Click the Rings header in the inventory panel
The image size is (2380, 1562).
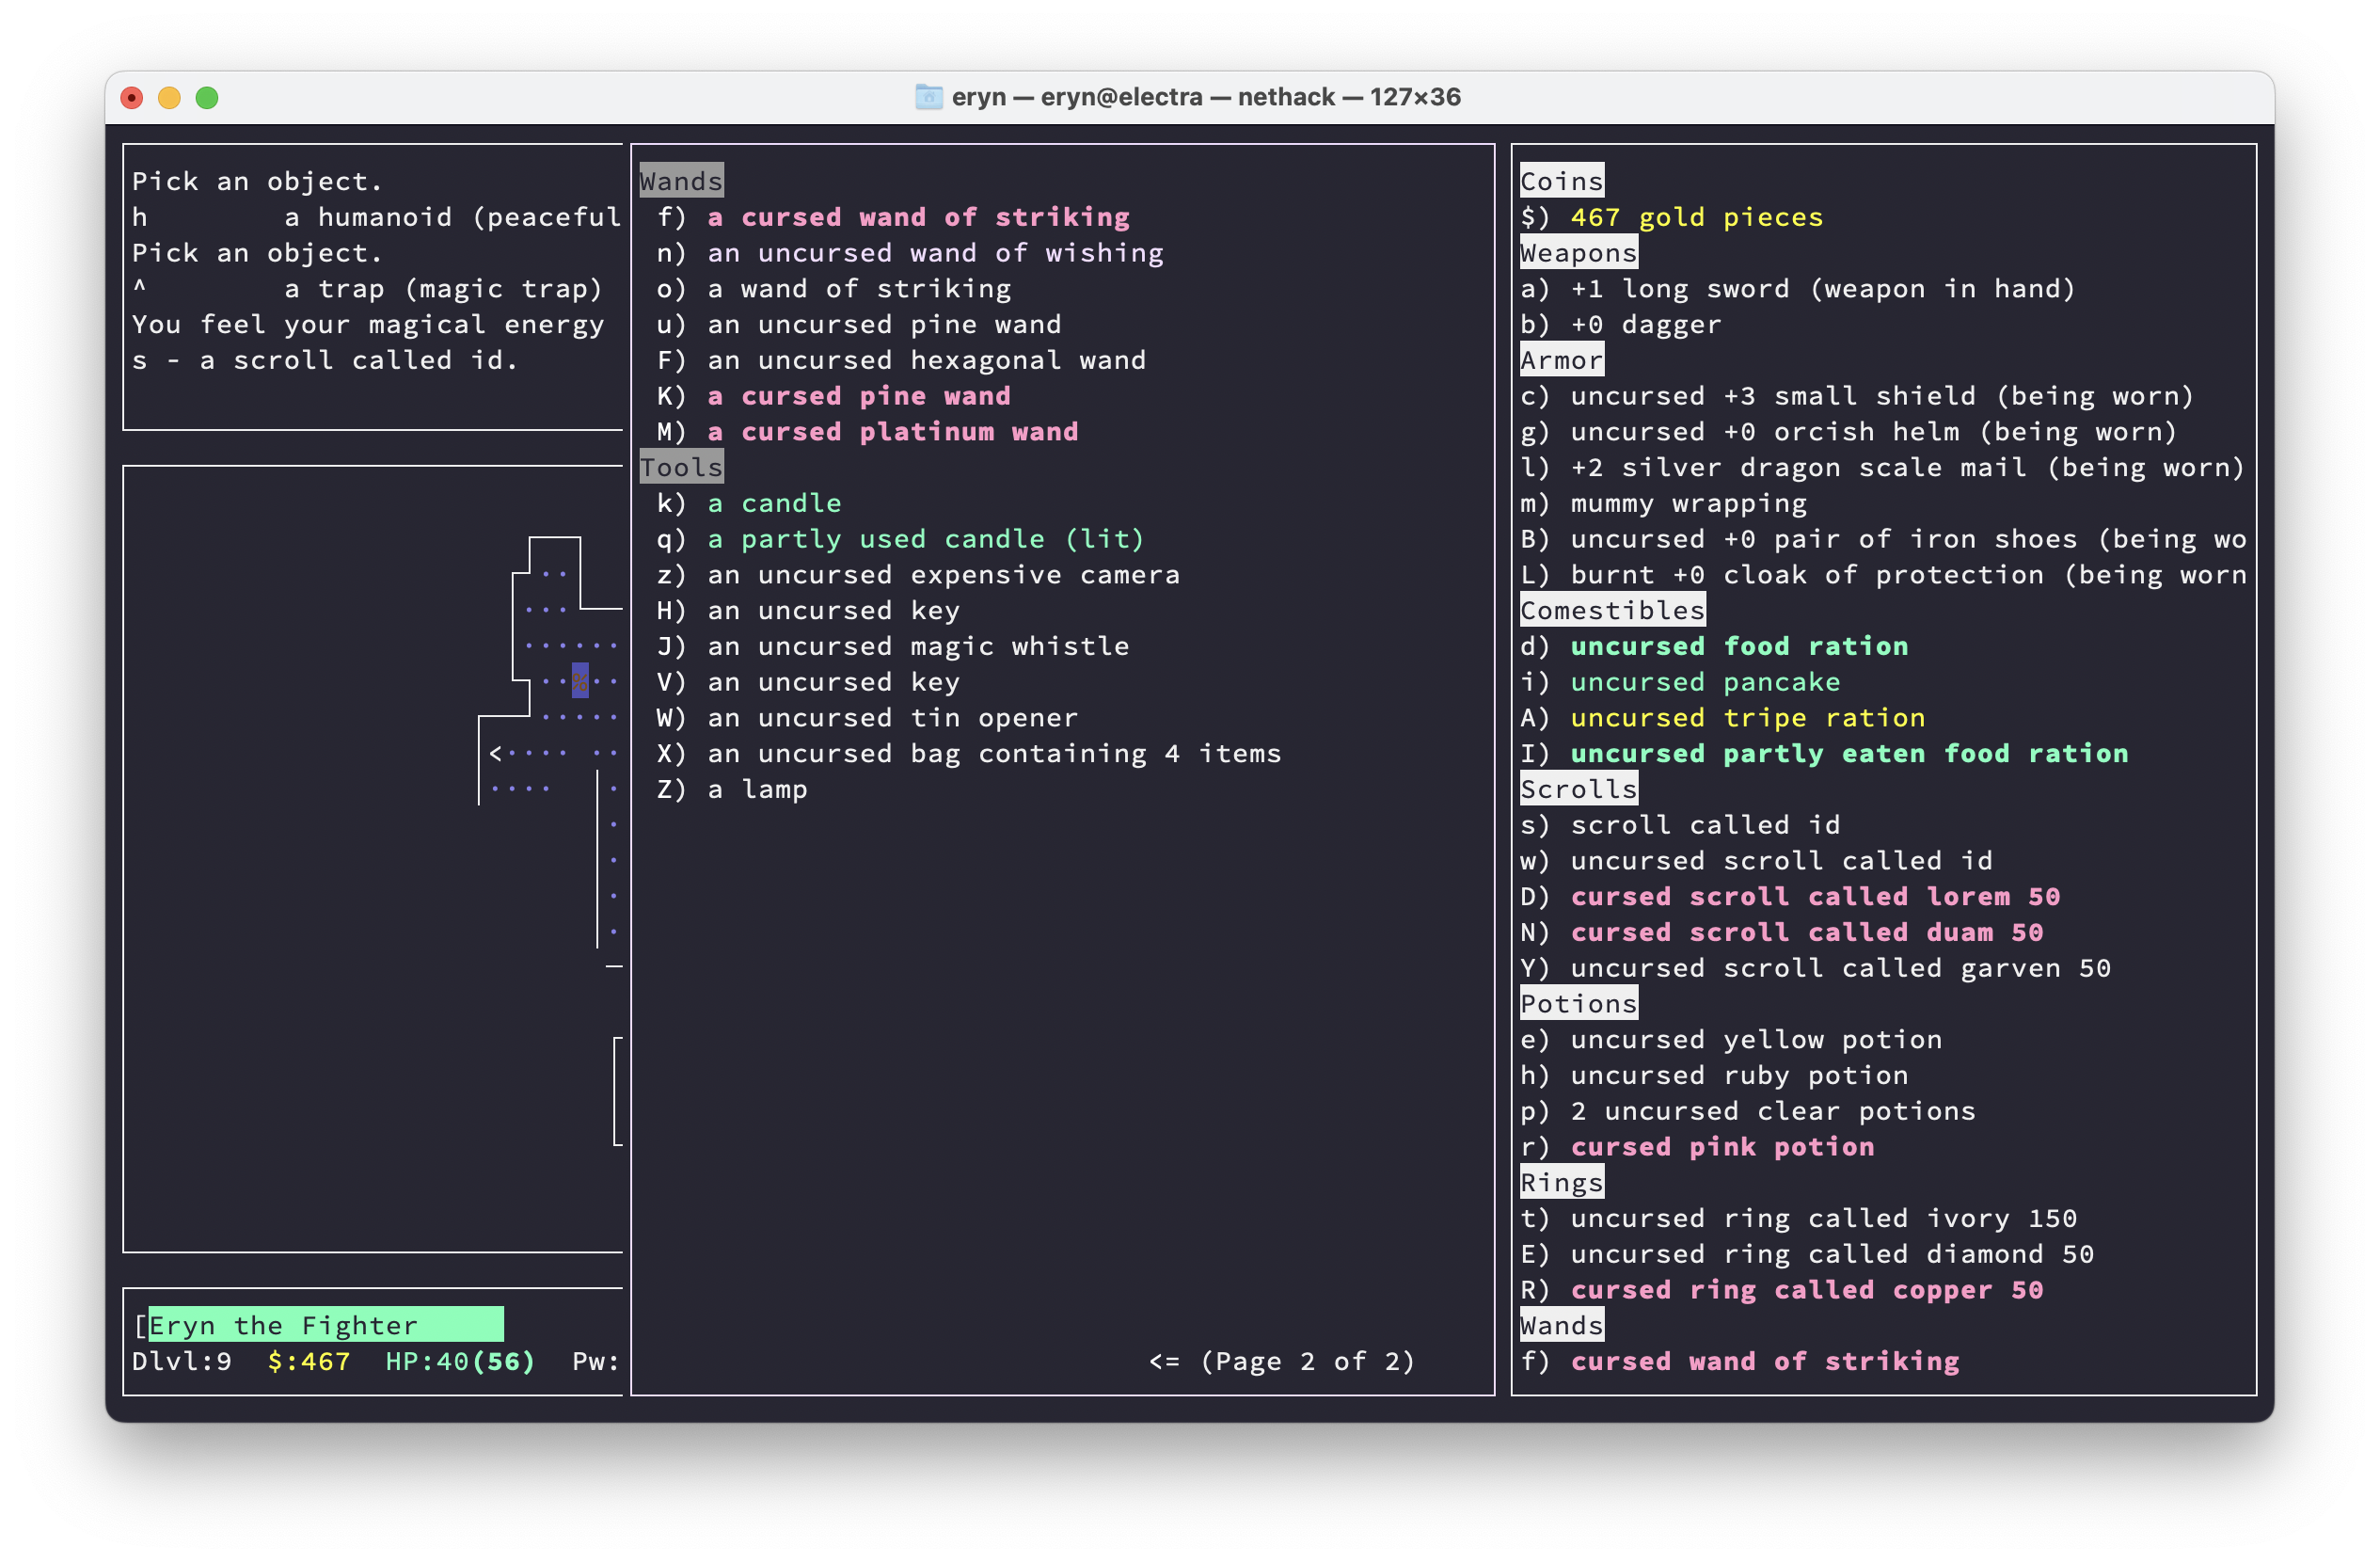tap(1561, 1182)
